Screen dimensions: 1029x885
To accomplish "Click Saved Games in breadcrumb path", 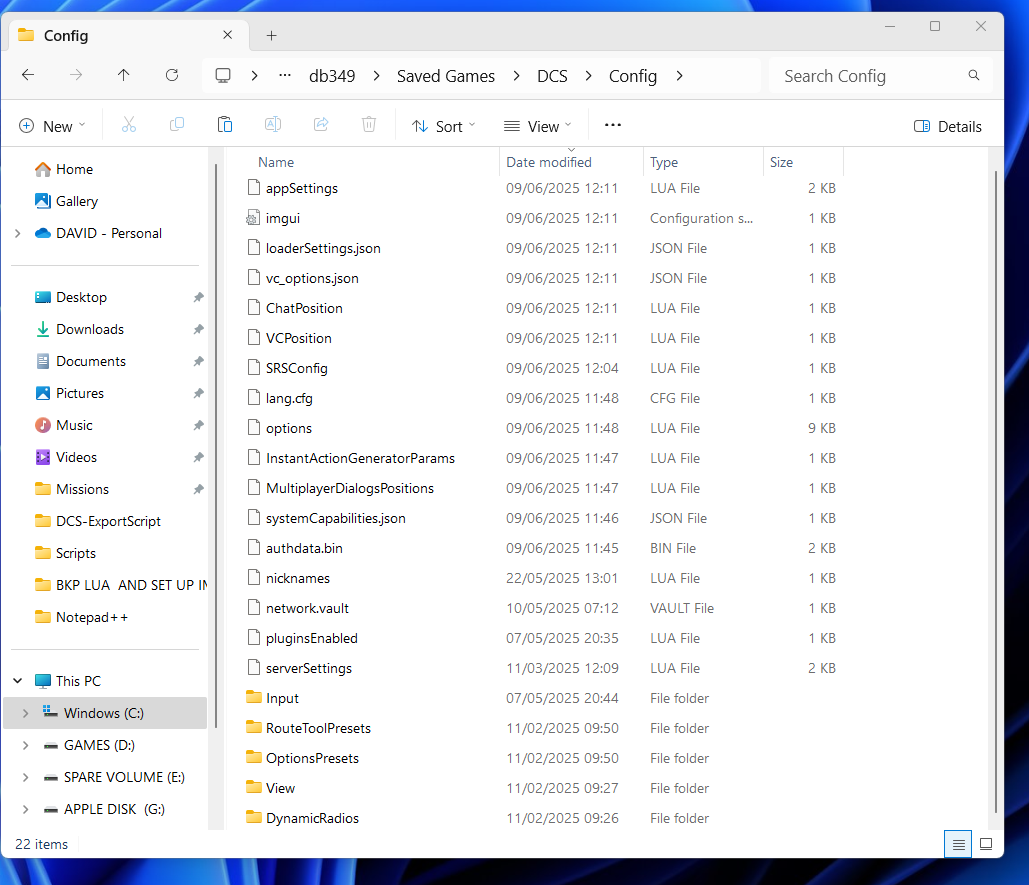I will [446, 76].
